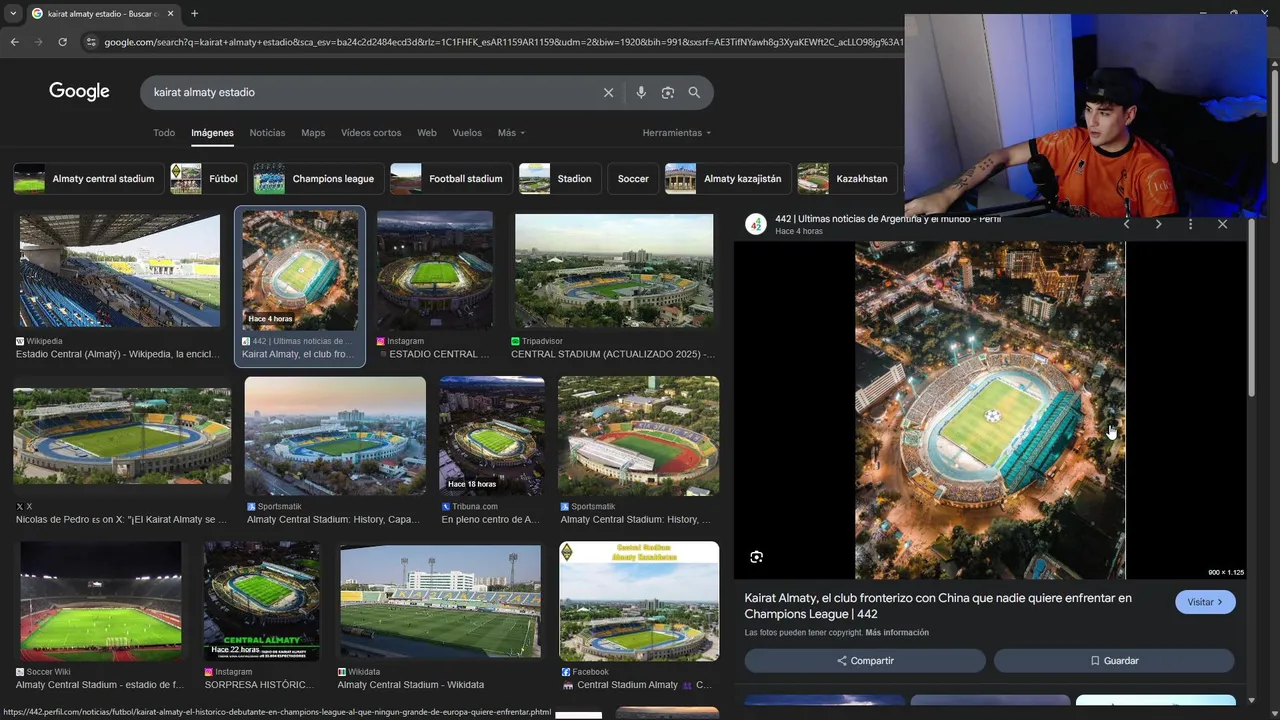The height and width of the screenshot is (720, 1280).
Task: Open the tab search dropdown in Chrome
Action: click(12, 13)
